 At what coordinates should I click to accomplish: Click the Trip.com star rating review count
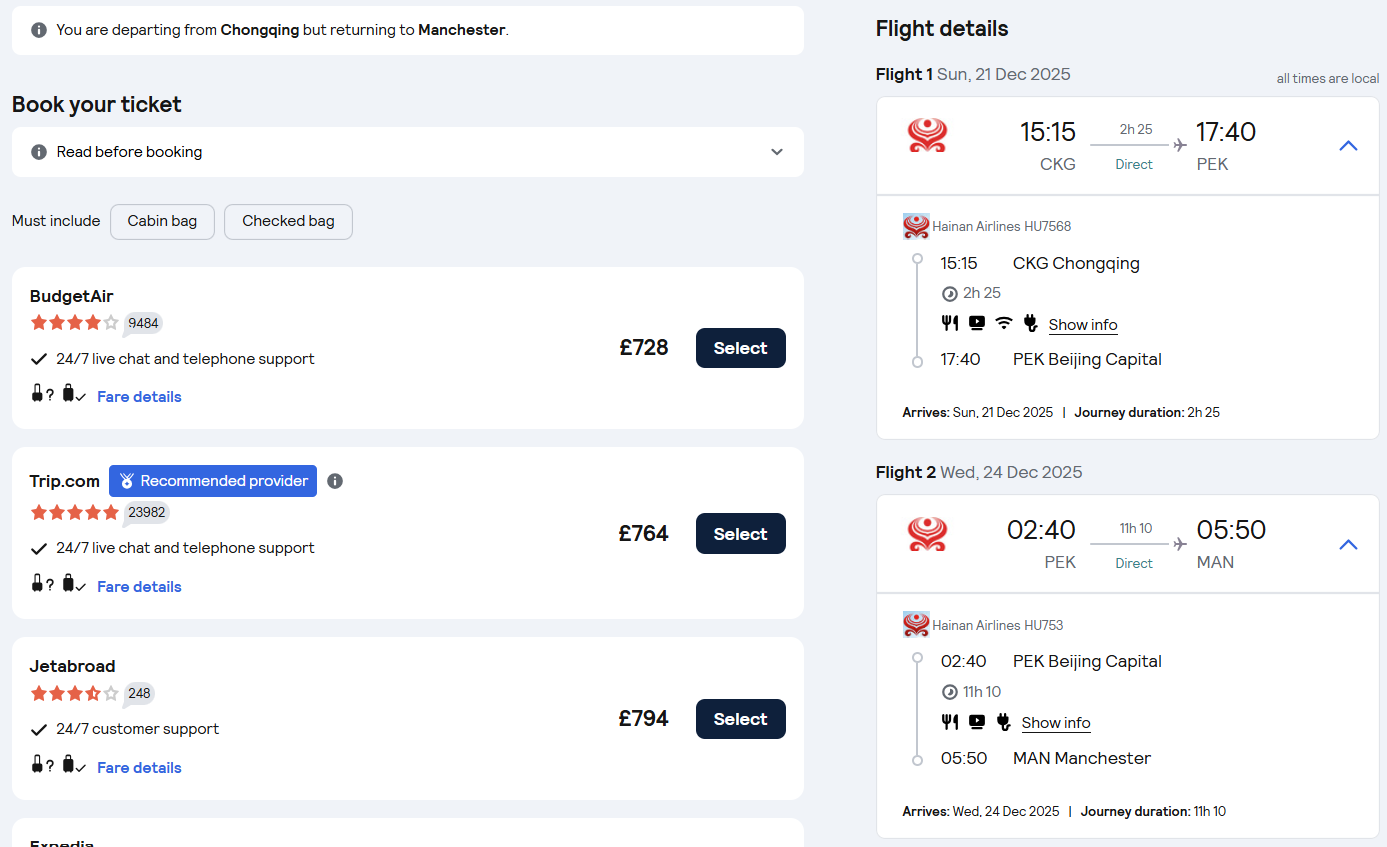[x=146, y=512]
